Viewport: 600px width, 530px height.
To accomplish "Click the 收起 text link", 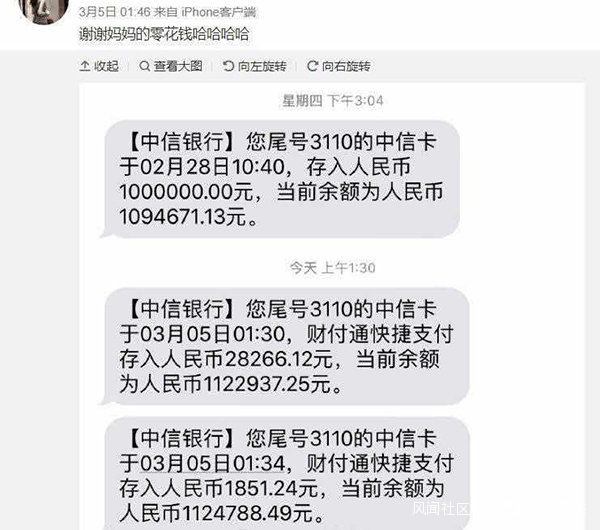I will (106, 66).
